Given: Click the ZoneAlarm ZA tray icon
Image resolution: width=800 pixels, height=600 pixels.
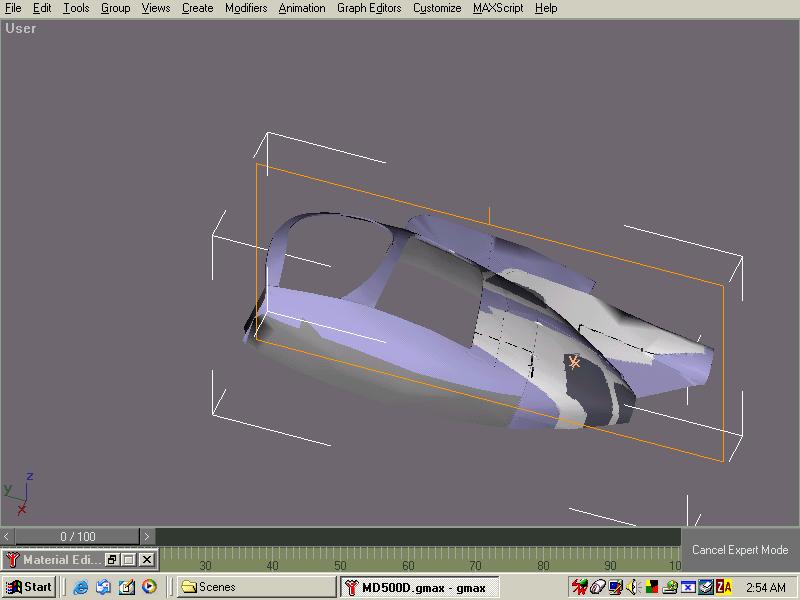Looking at the screenshot, I should point(723,587).
